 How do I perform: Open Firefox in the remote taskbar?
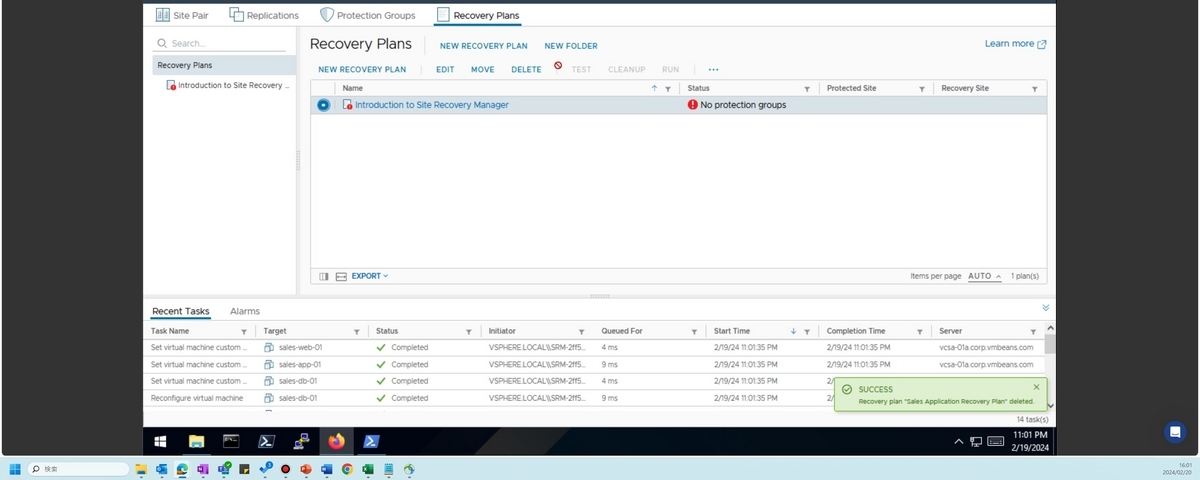point(336,441)
